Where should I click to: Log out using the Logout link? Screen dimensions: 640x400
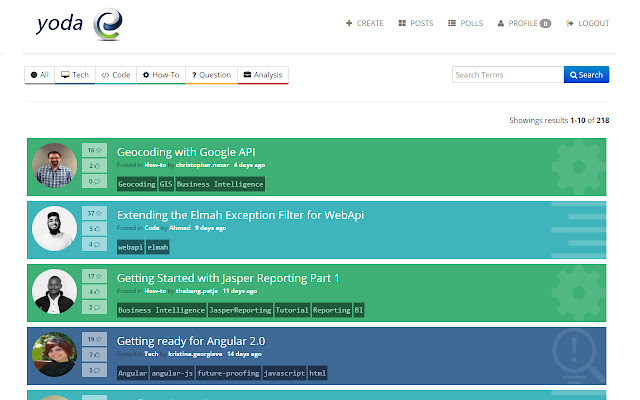point(588,23)
